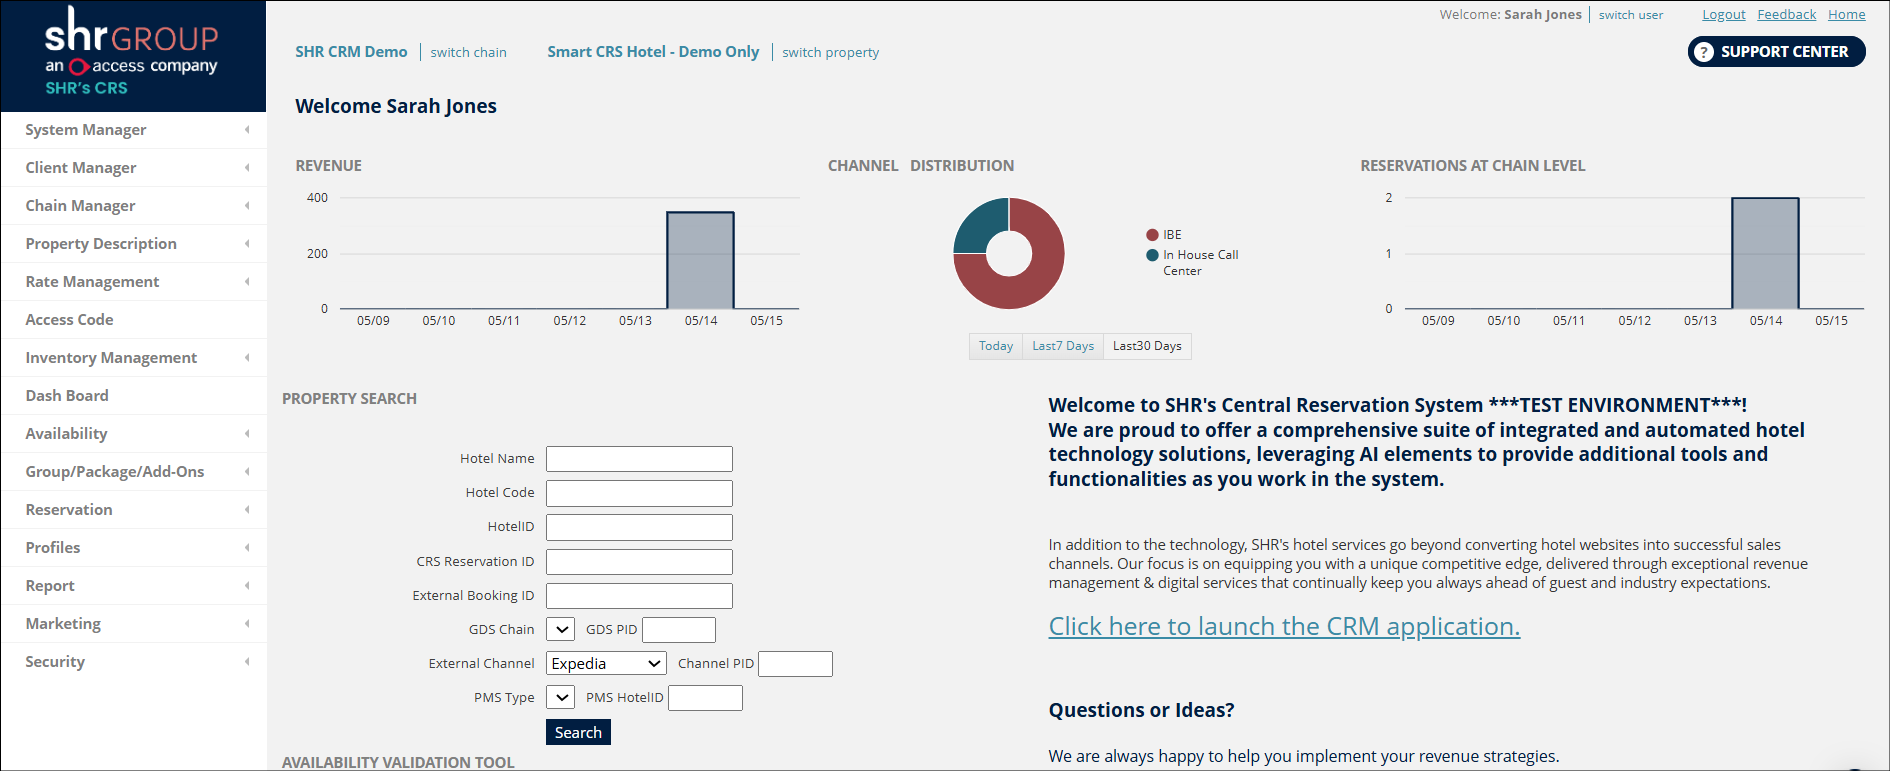Screen dimensions: 1890x771
Task: Click the switch user link
Action: [x=1630, y=15]
